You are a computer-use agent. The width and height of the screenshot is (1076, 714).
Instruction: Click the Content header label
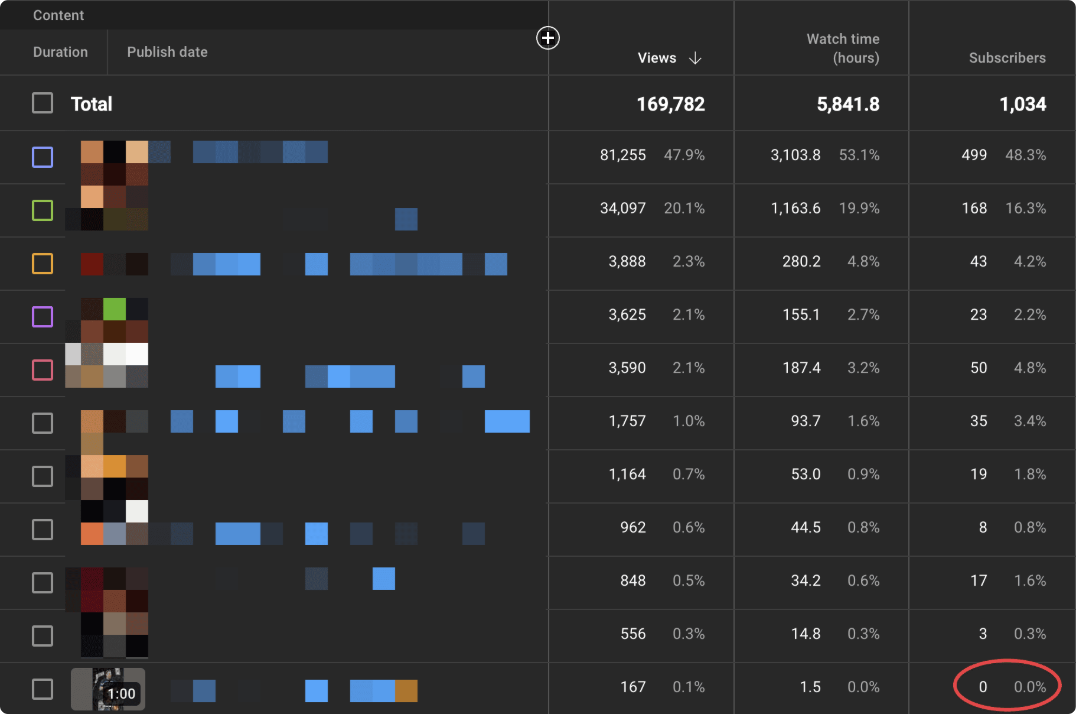(x=58, y=15)
